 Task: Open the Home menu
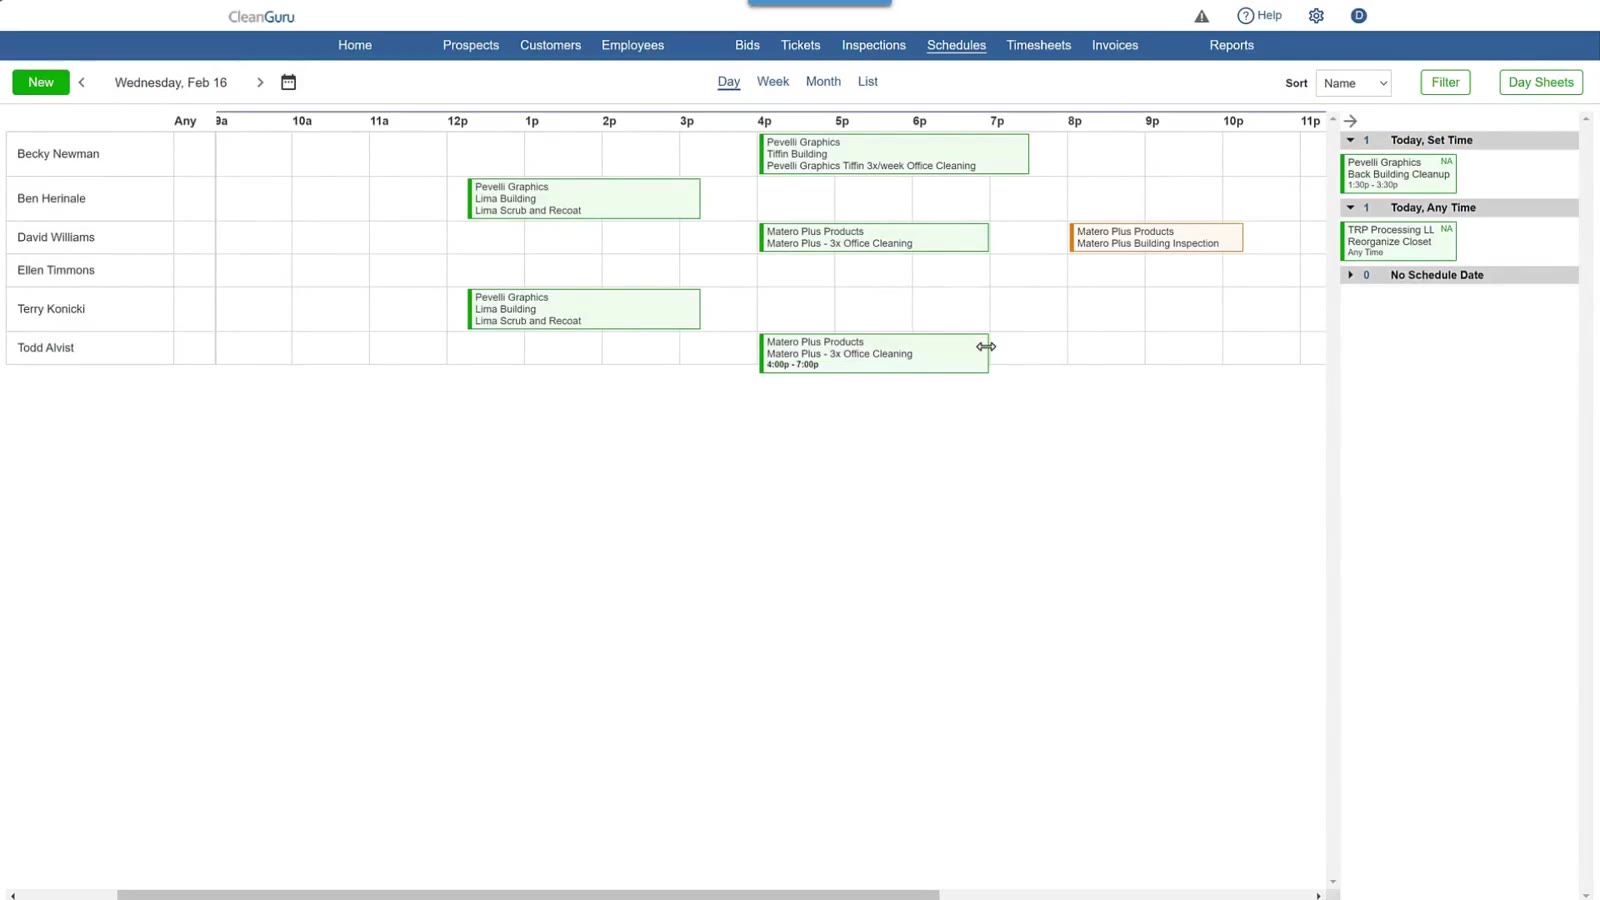(355, 46)
